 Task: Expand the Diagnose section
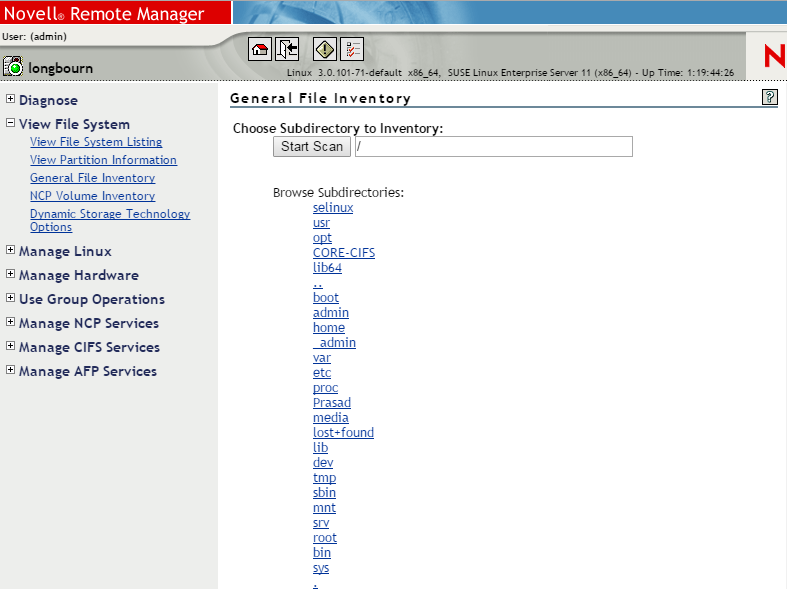(10, 99)
